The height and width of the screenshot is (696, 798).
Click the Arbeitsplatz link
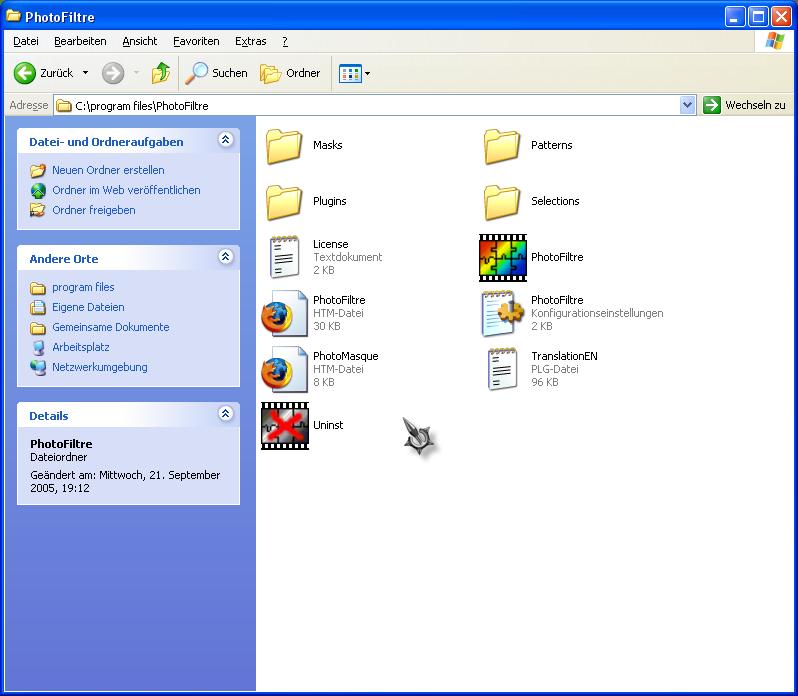(x=81, y=347)
